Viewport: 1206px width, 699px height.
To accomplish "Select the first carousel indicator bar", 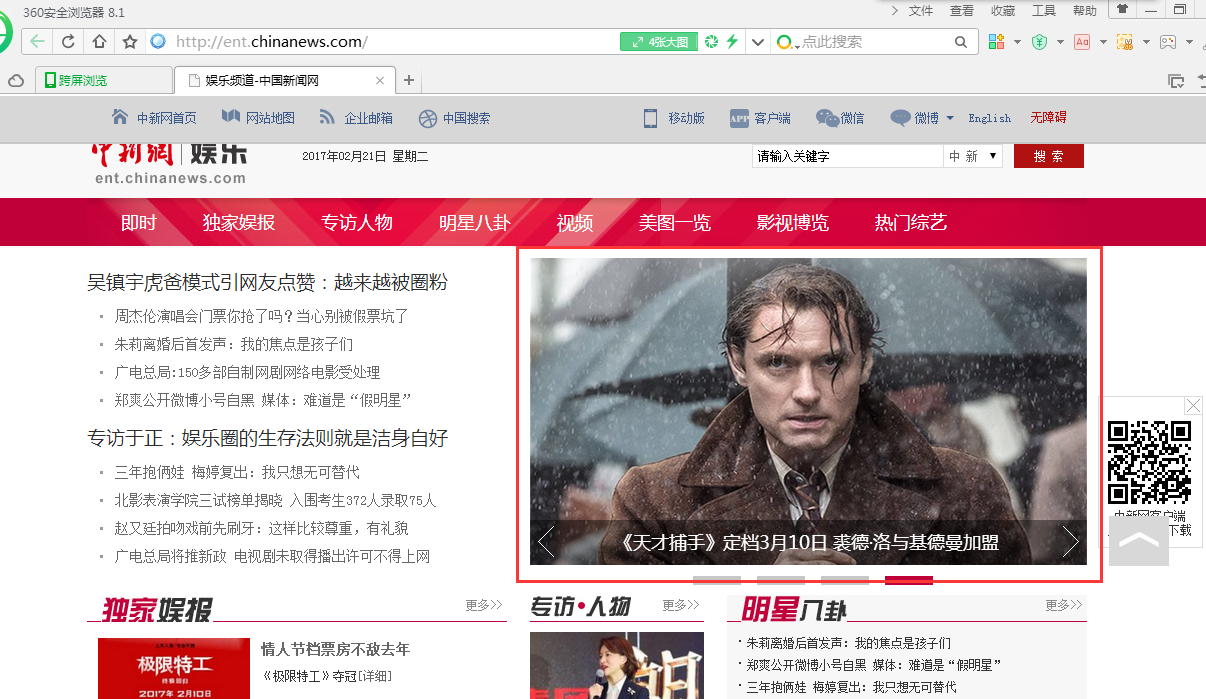I will coord(717,580).
